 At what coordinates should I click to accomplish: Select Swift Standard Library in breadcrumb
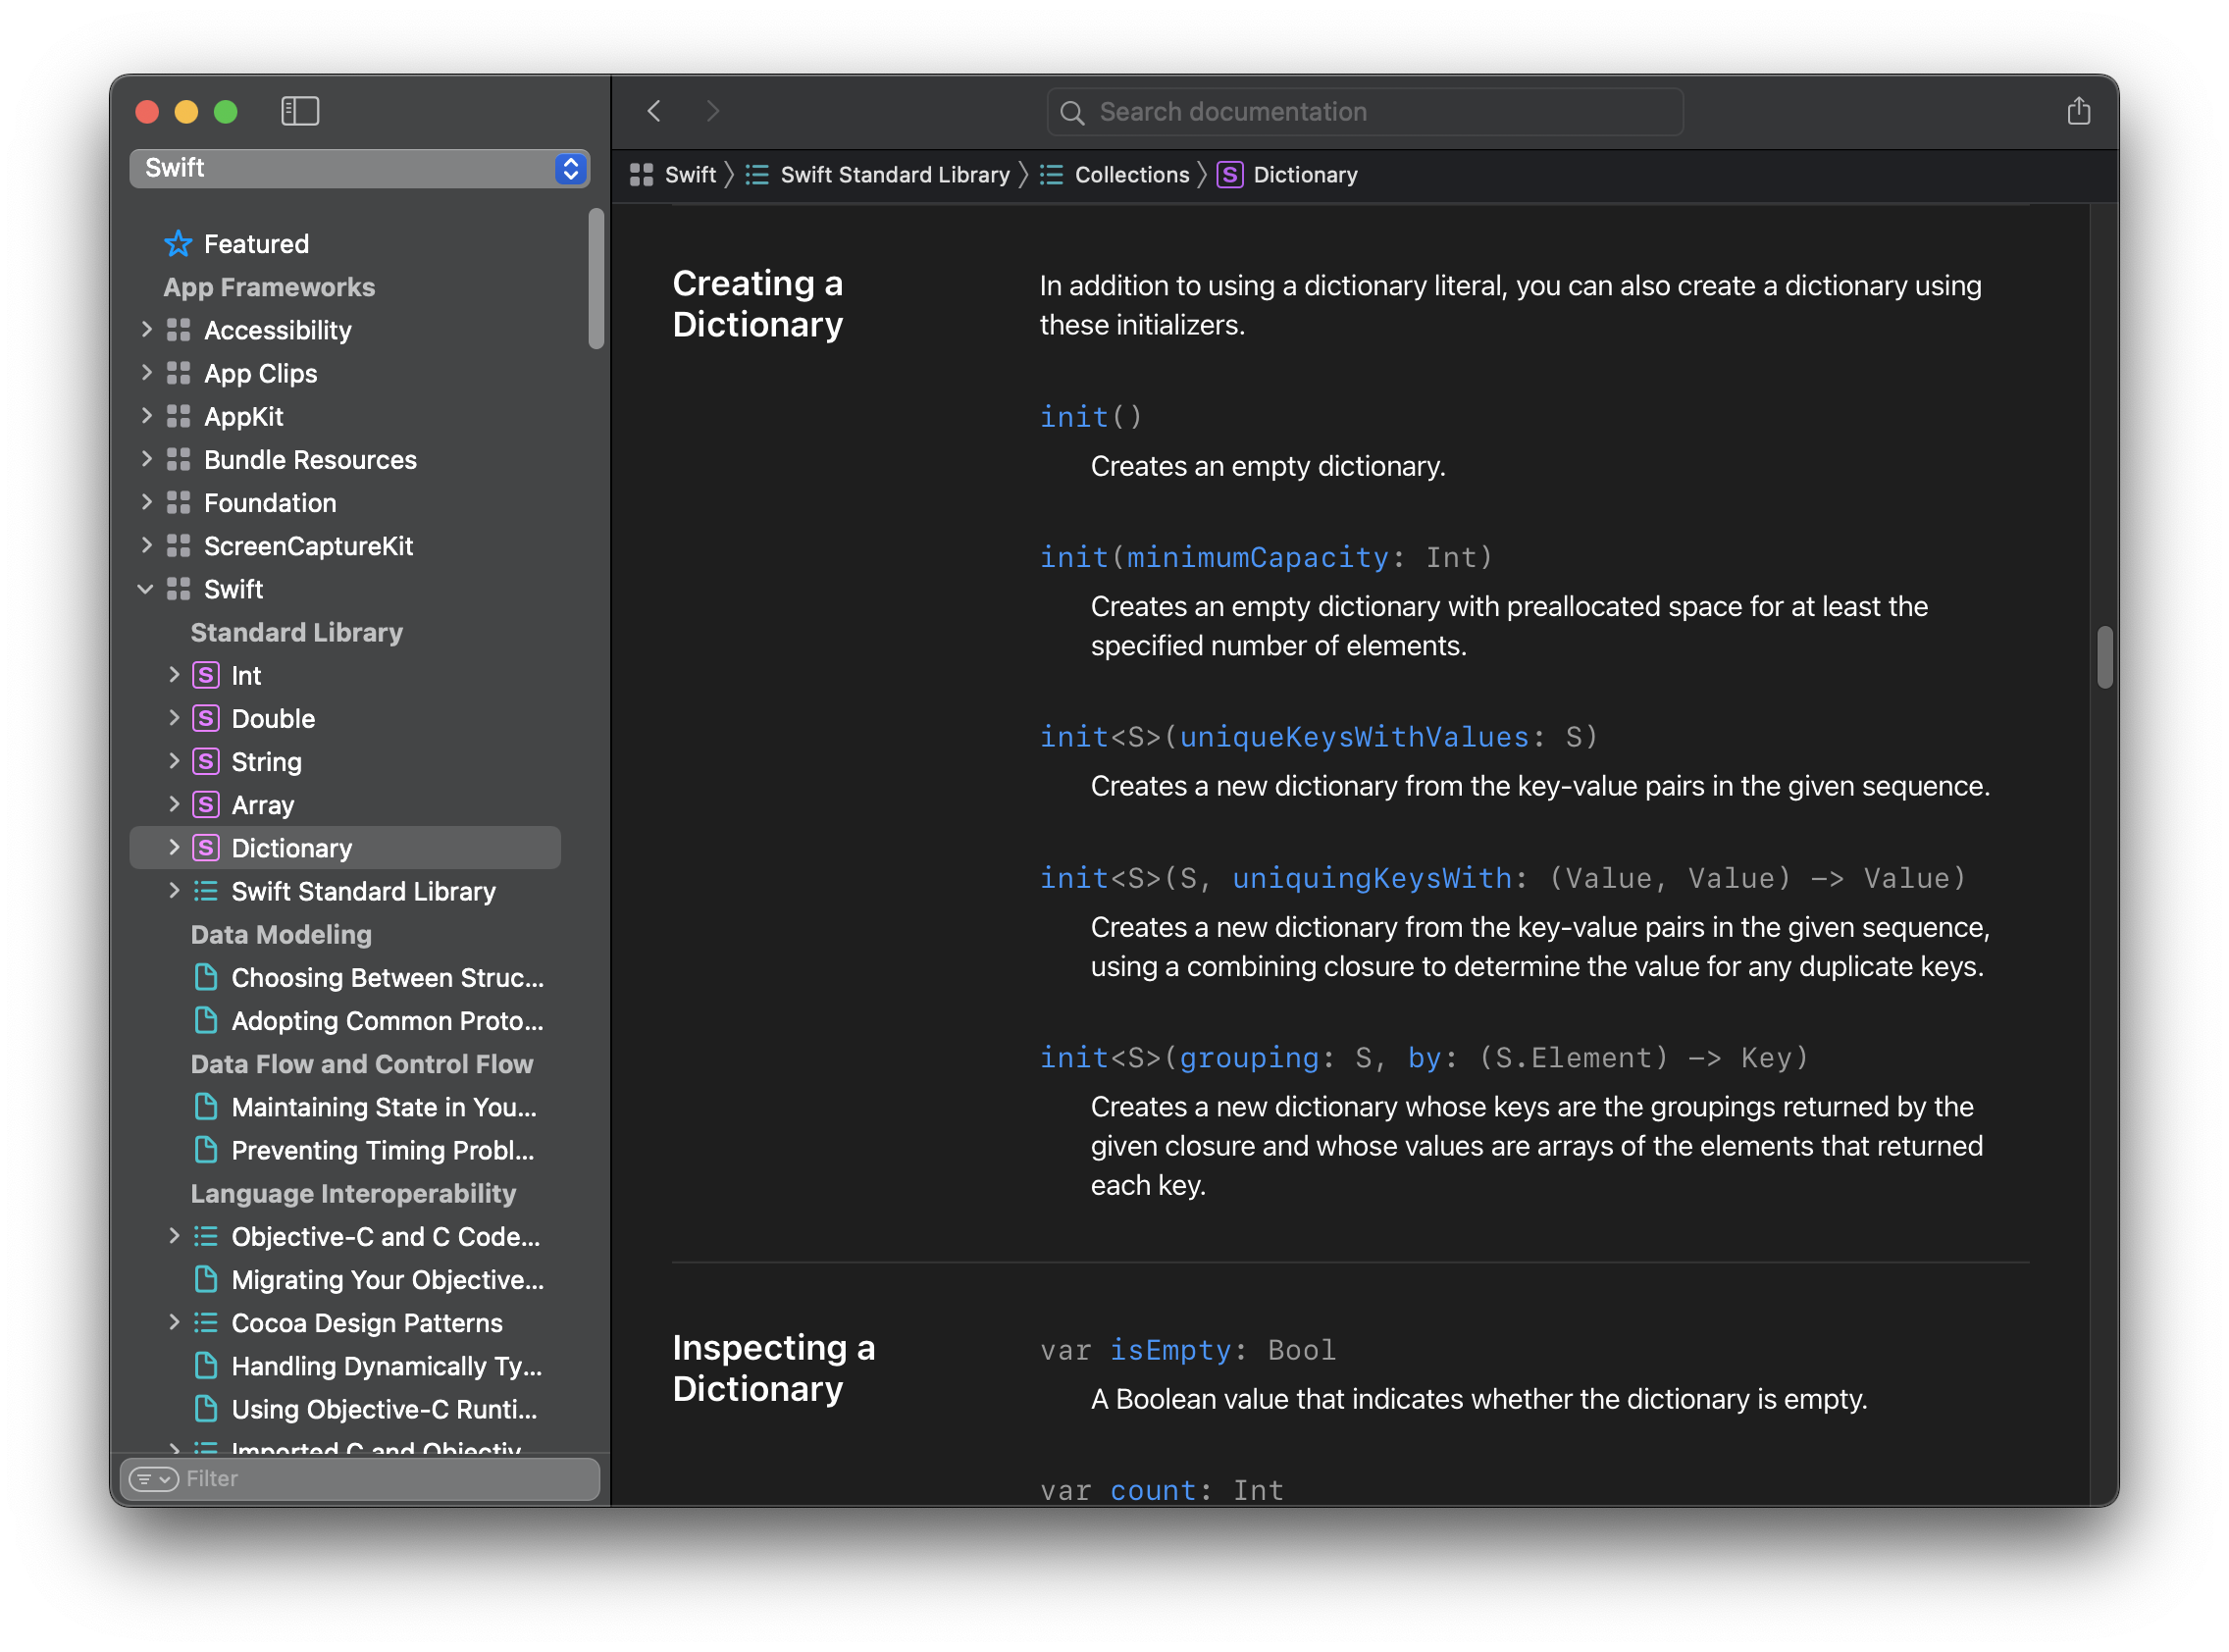coord(895,174)
